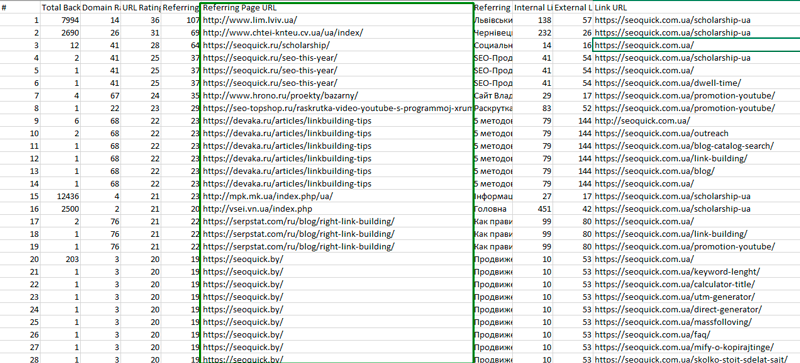The width and height of the screenshot is (800, 363).
Task: Select the 'Internal Li' header cell
Action: [533, 8]
